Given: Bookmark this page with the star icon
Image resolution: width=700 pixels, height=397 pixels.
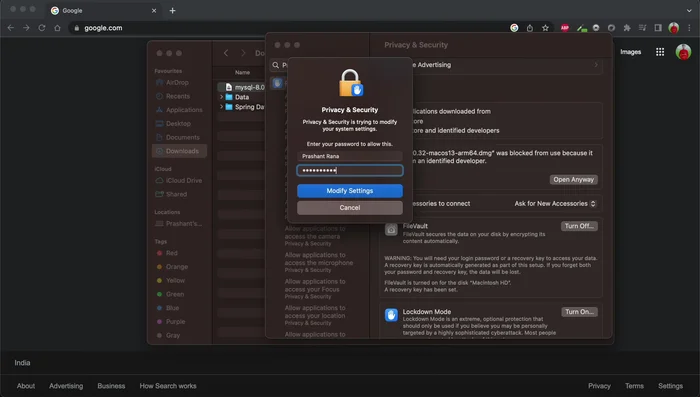Looking at the screenshot, I should (x=546, y=28).
